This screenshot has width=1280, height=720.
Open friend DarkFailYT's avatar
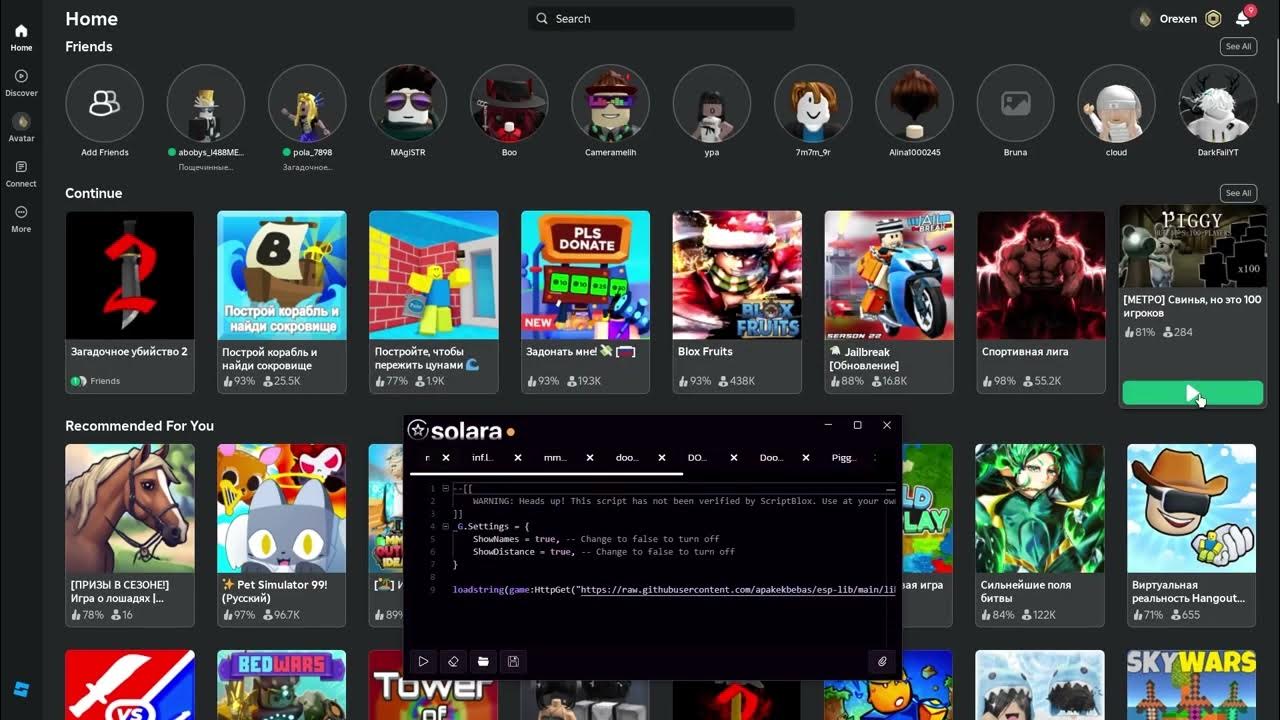1218,103
